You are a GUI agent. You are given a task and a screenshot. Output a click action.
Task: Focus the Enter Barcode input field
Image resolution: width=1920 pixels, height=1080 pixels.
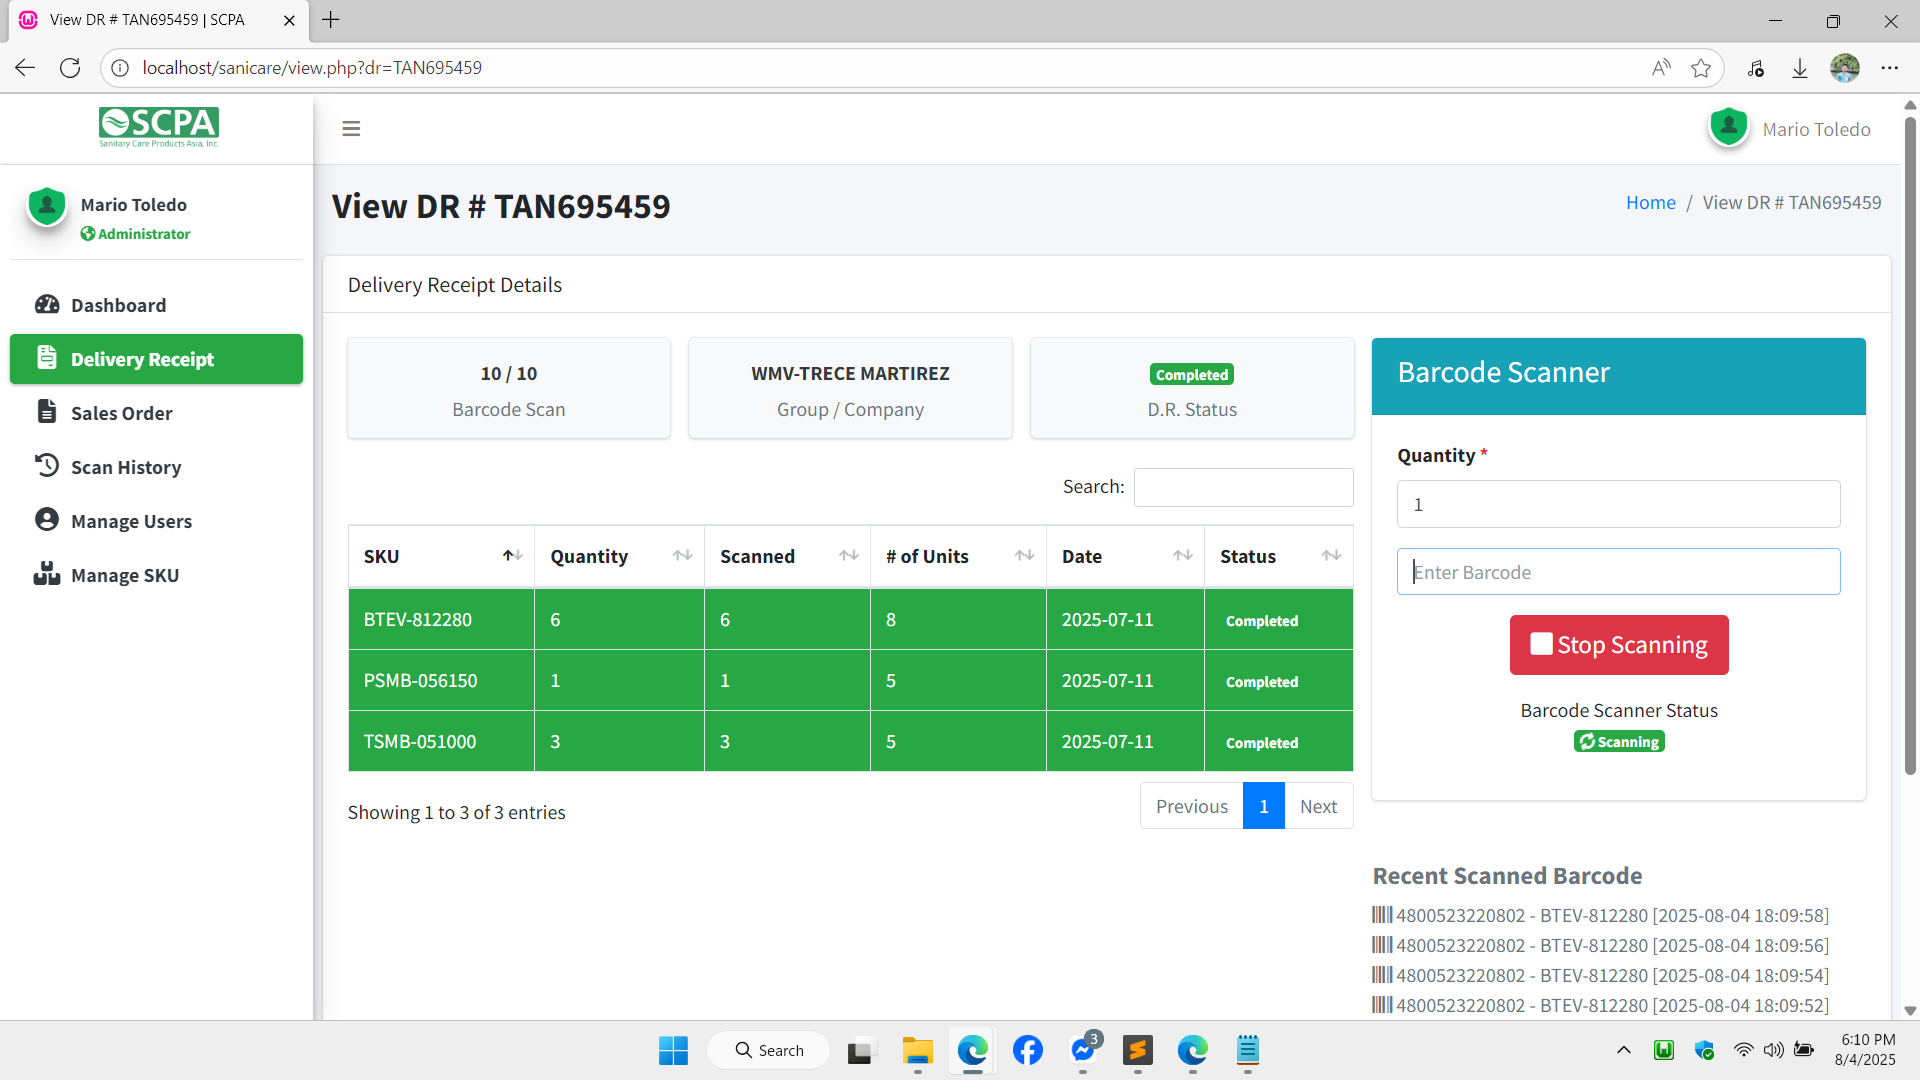(1618, 572)
